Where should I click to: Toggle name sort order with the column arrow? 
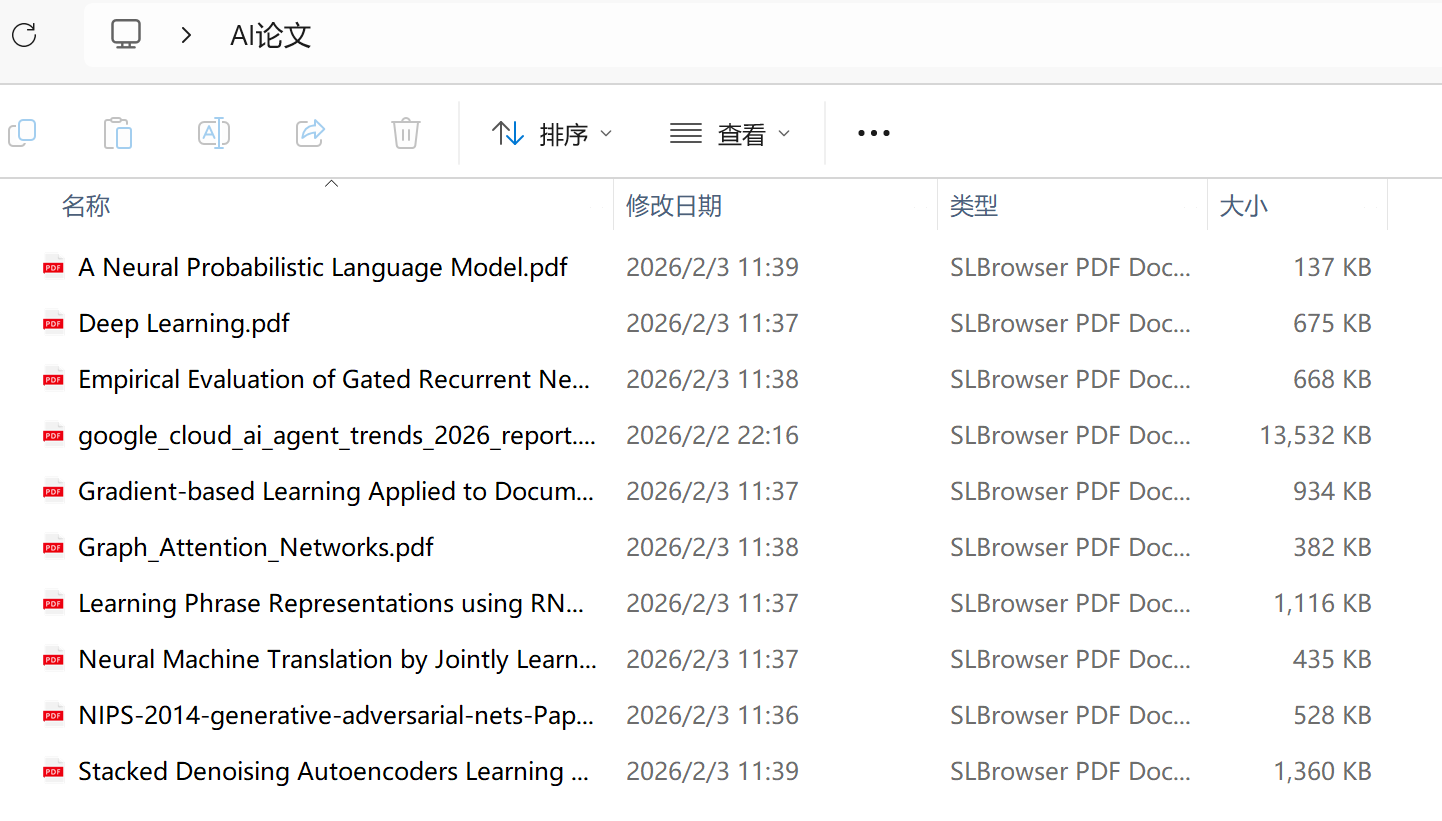pos(331,184)
